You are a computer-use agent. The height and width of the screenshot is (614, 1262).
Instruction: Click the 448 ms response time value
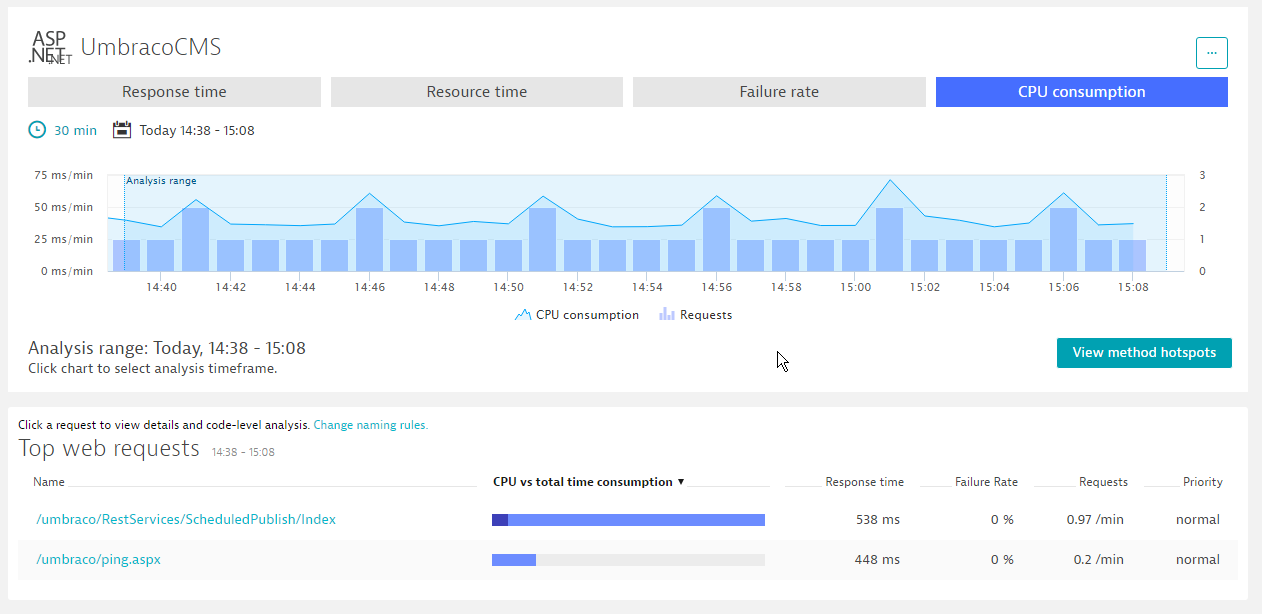877,560
